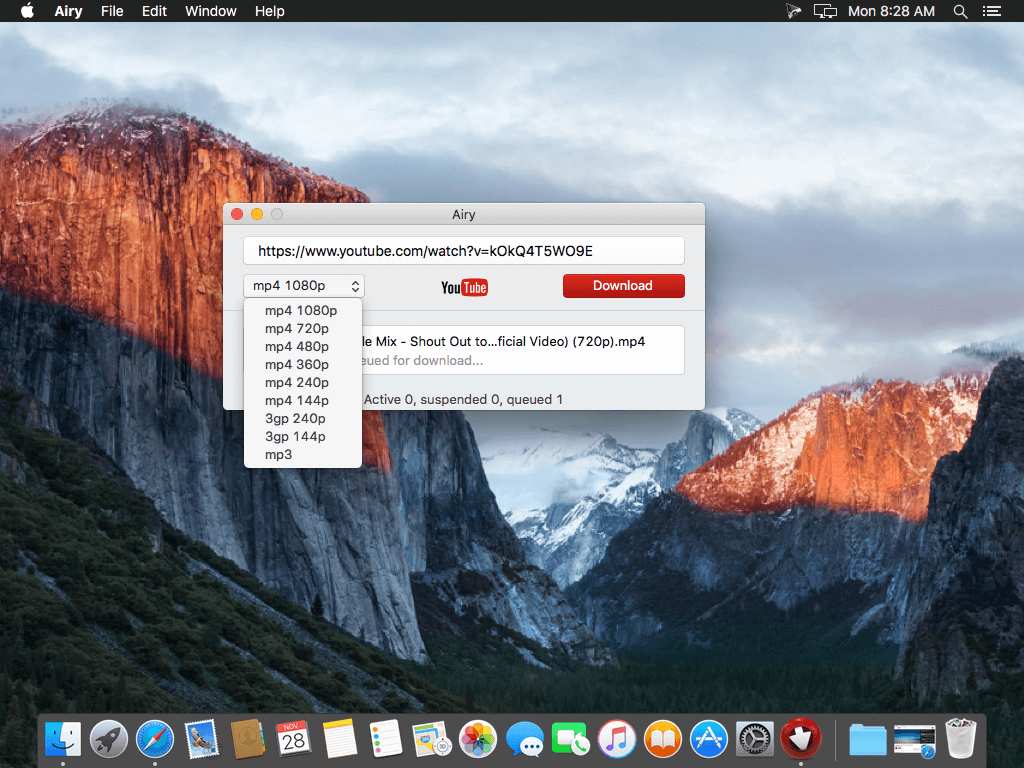Click the YouTube URL input field
This screenshot has height=768, width=1024.
464,251
